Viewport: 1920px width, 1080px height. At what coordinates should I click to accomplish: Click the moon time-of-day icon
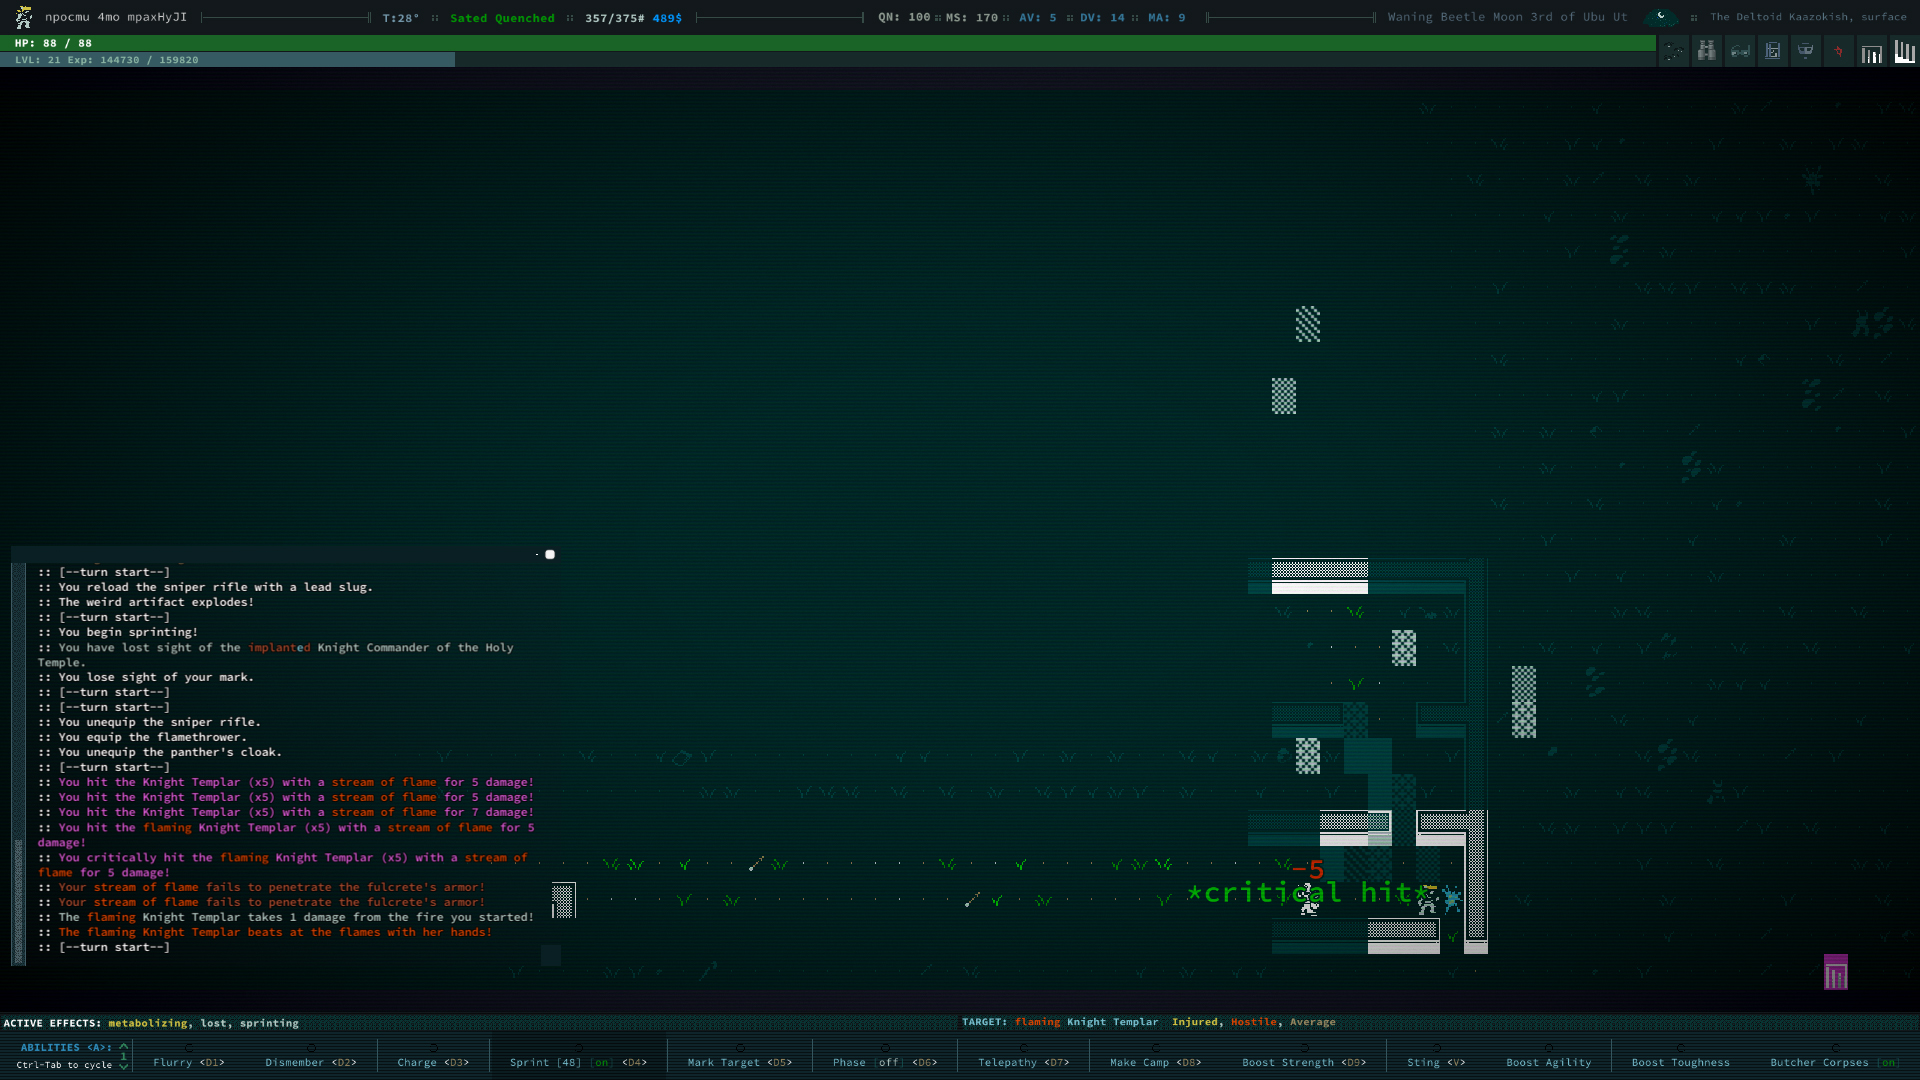pyautogui.click(x=1661, y=17)
